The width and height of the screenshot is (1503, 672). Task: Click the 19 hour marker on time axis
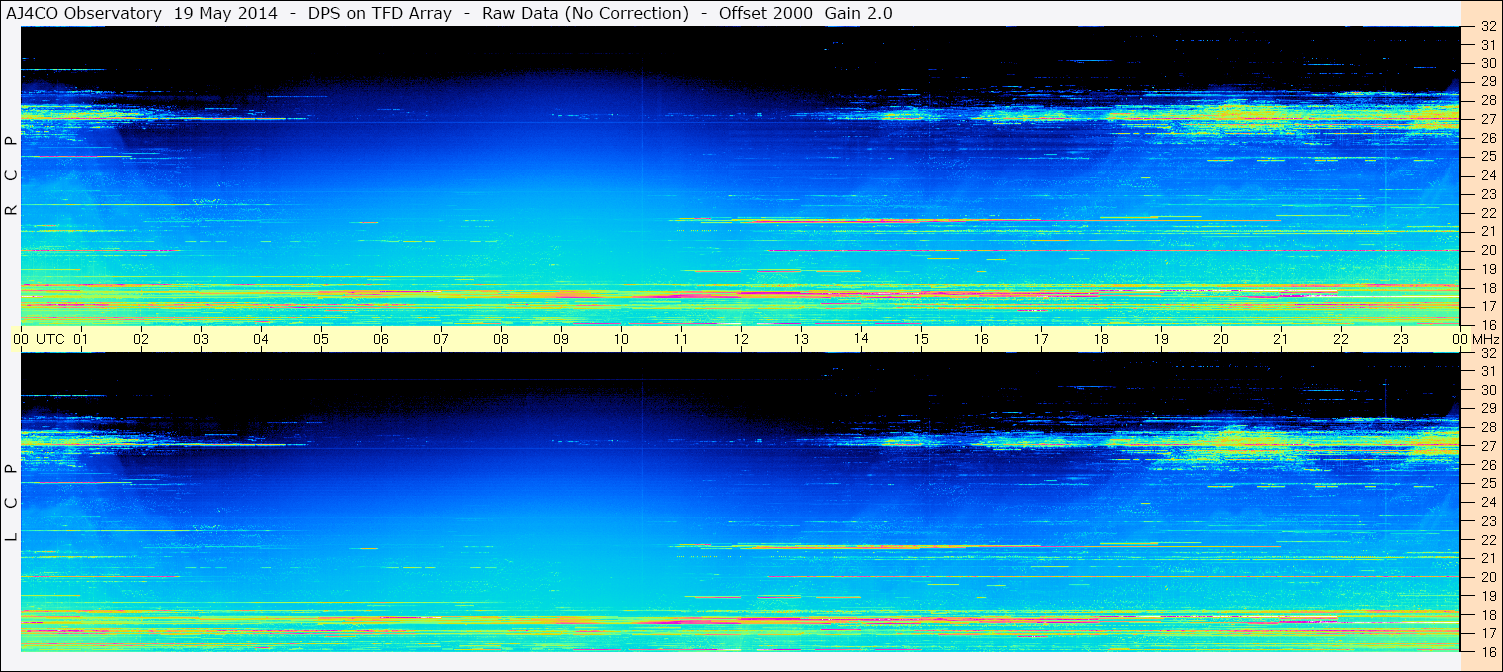tap(1161, 339)
